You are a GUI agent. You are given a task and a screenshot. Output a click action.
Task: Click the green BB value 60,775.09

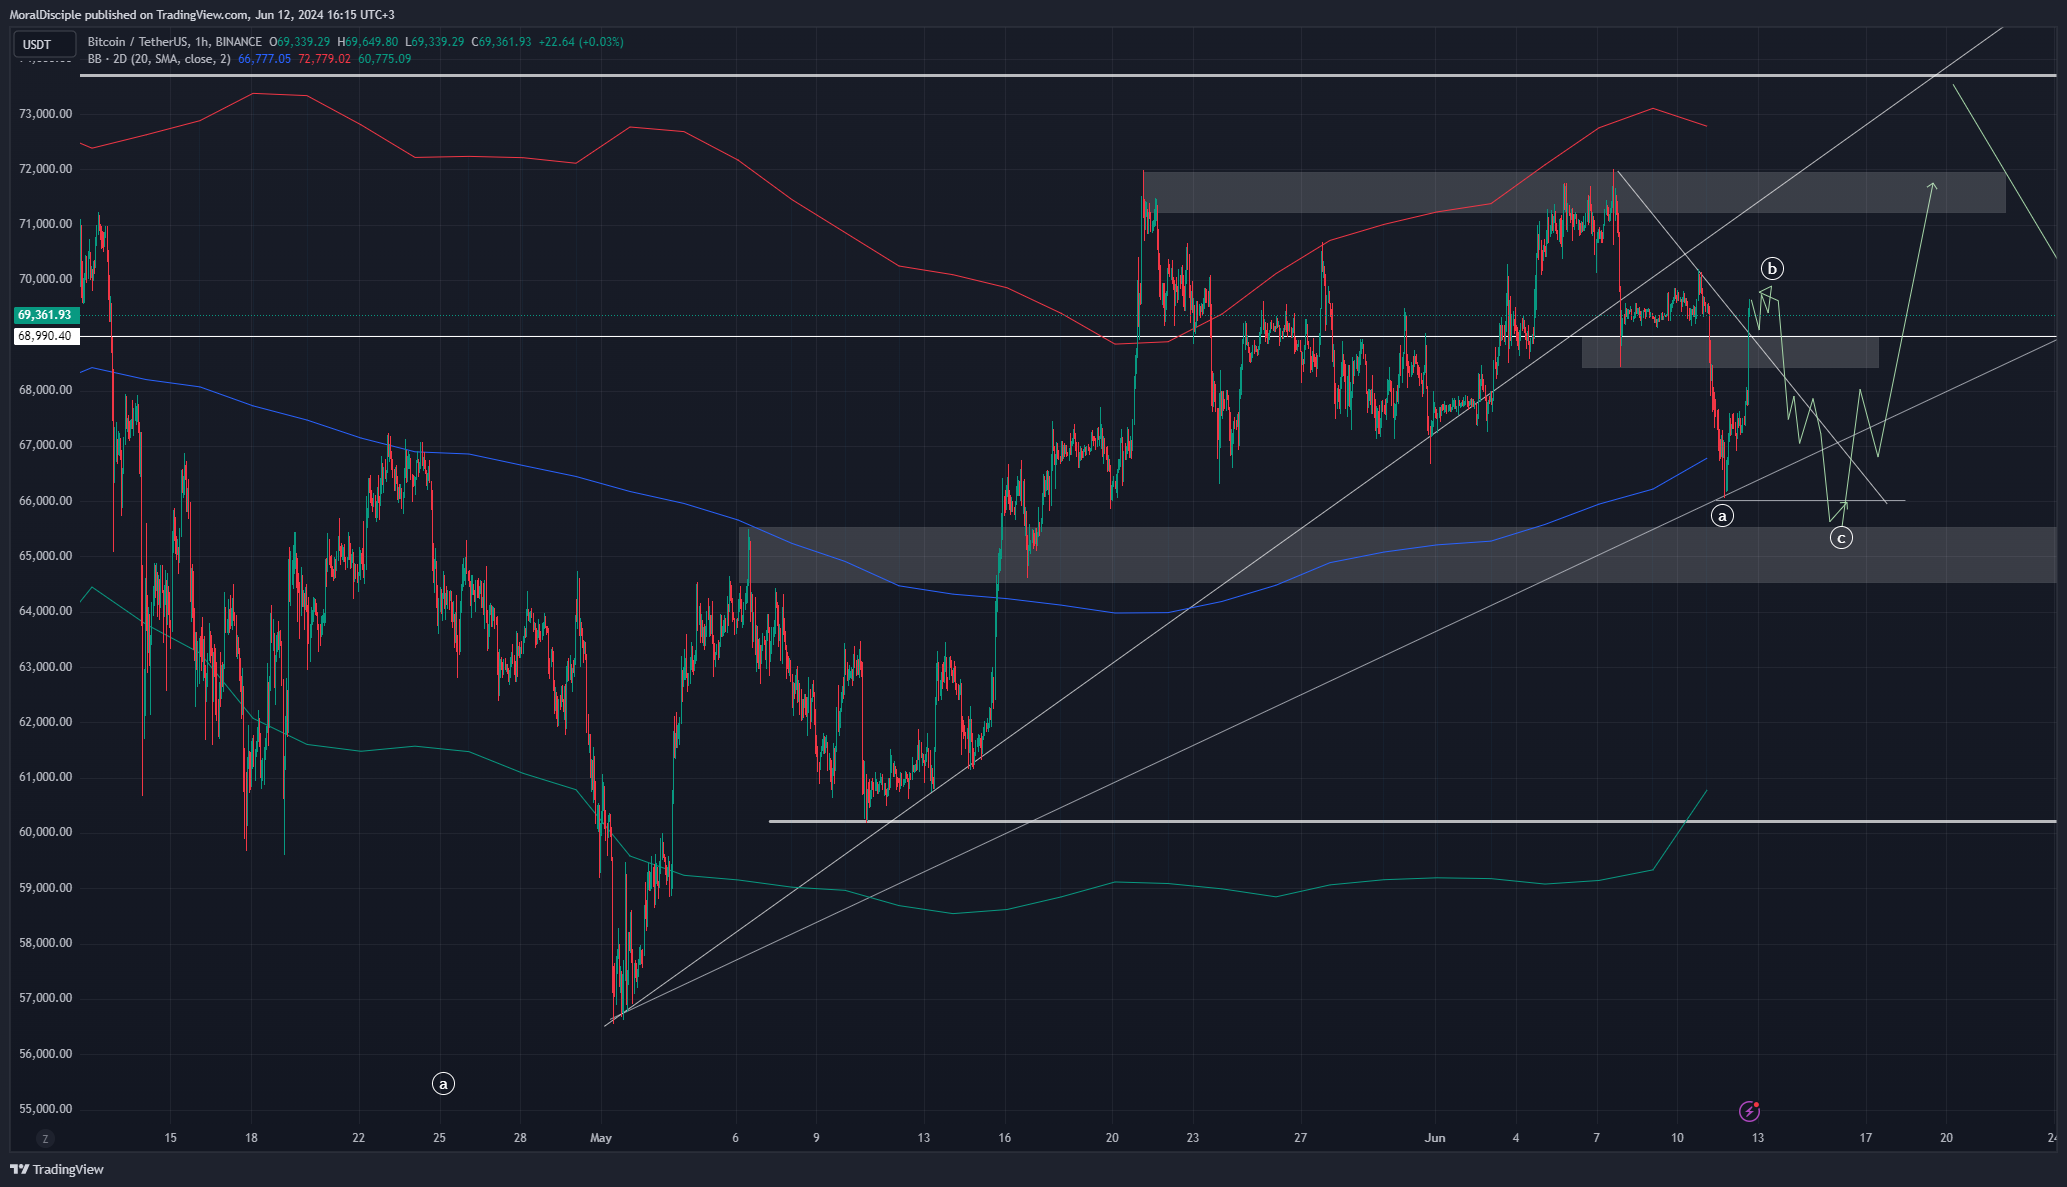[384, 59]
